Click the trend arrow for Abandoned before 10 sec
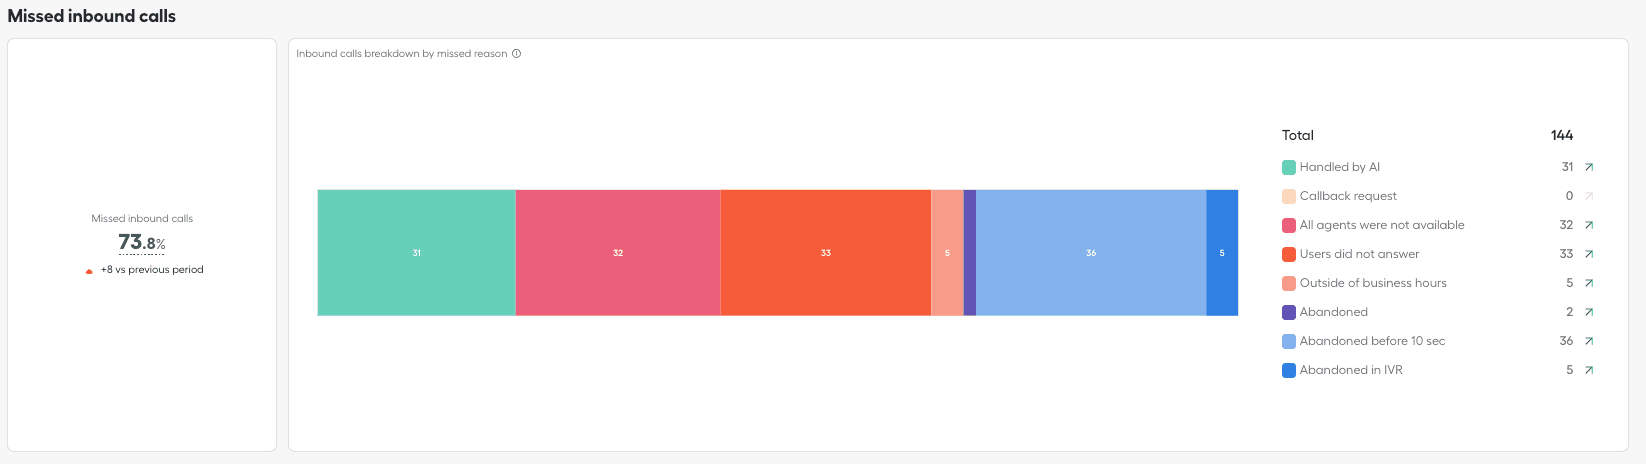 tap(1589, 341)
